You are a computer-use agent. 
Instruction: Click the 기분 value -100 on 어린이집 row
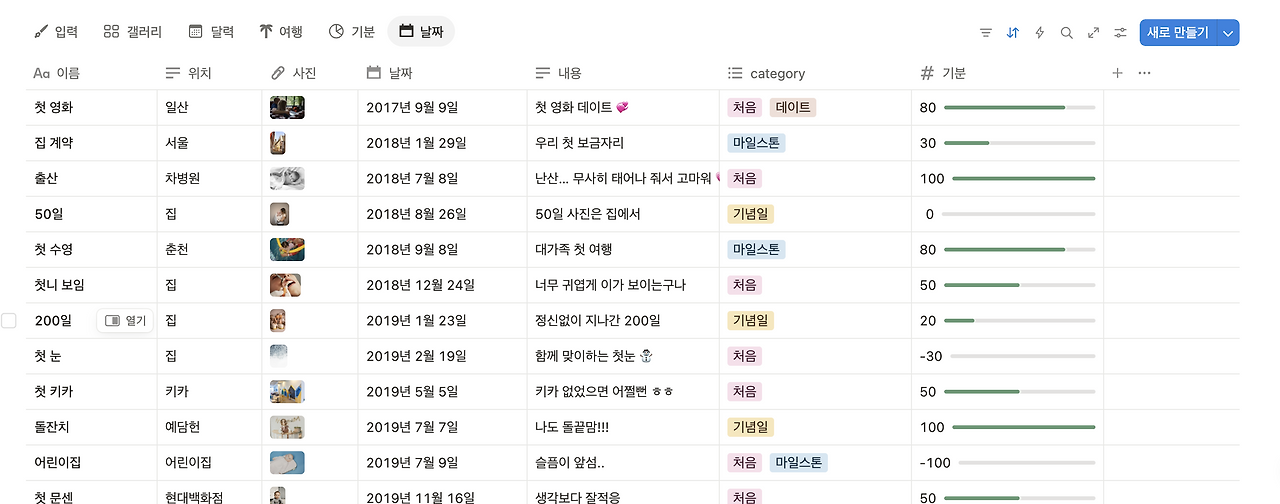(x=935, y=463)
